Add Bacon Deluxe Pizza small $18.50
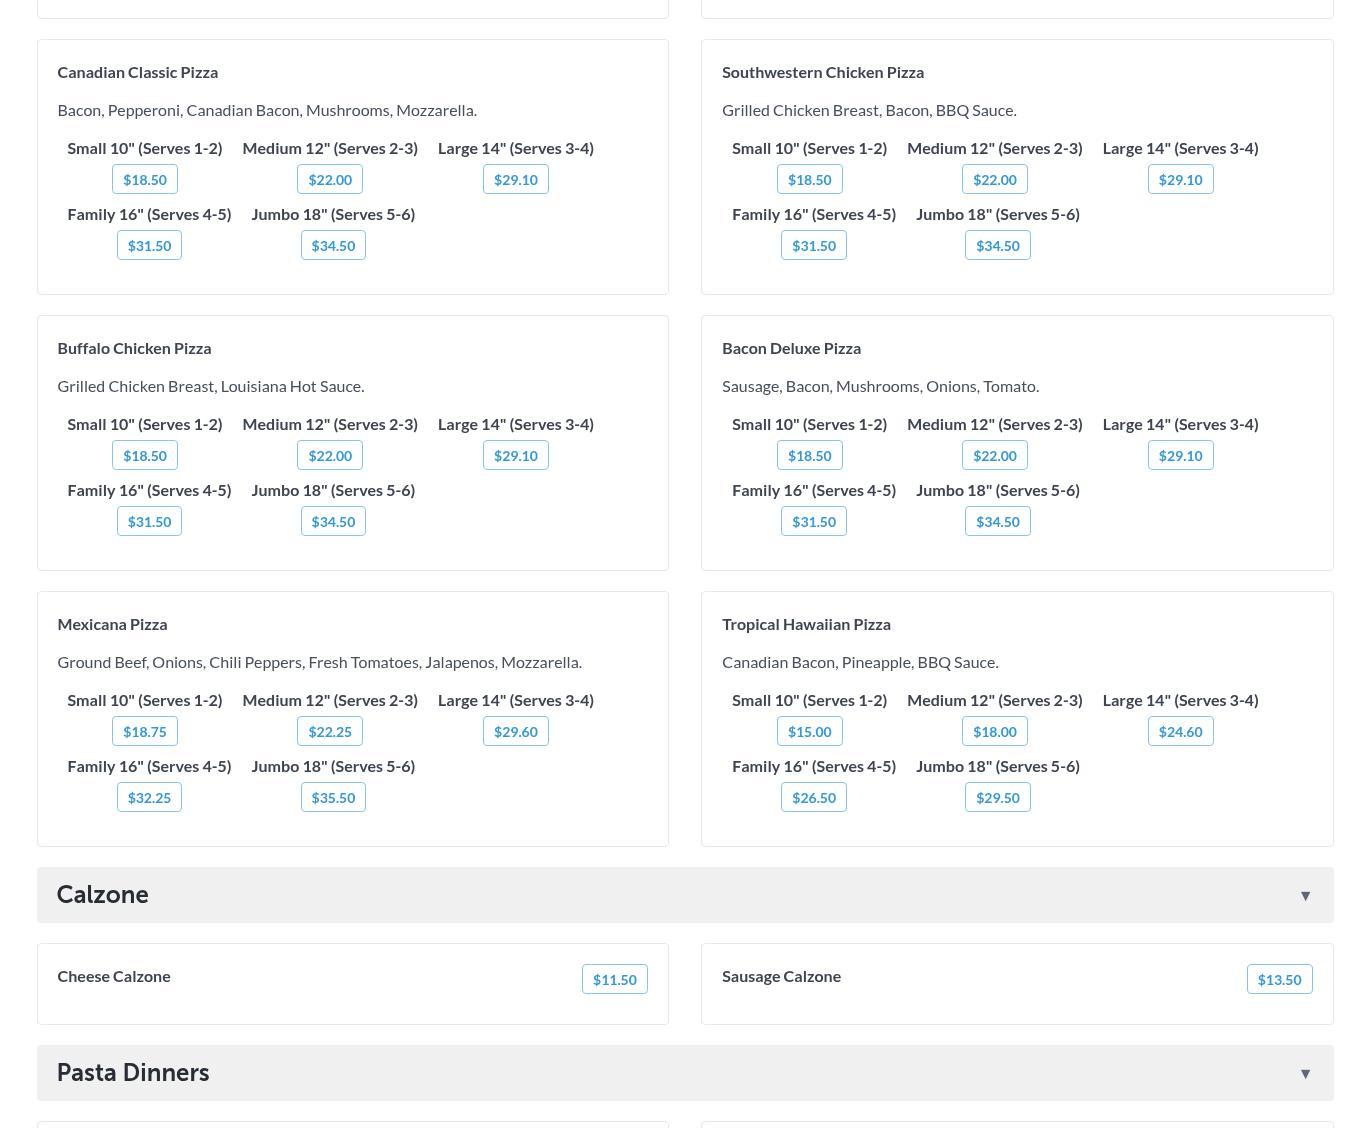 click(x=809, y=456)
